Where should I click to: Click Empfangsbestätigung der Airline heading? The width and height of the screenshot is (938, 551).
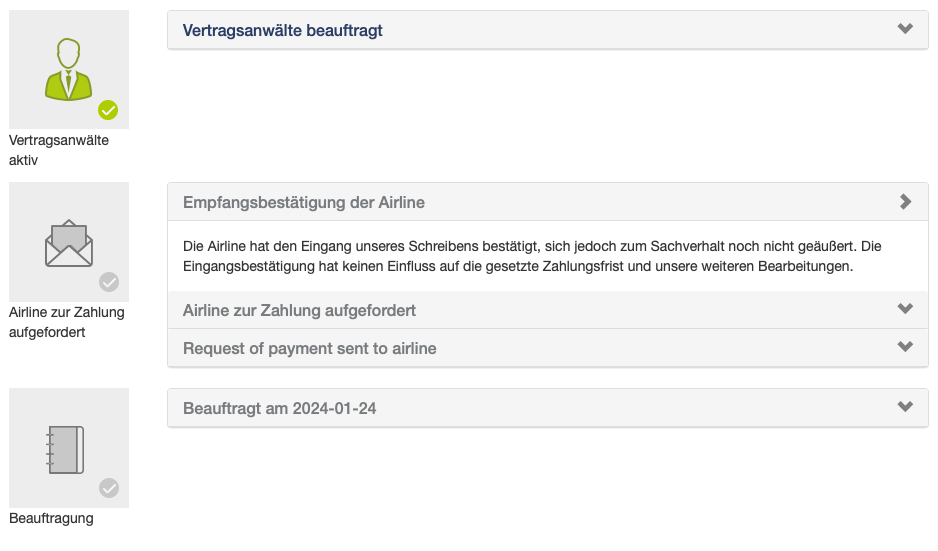(304, 203)
